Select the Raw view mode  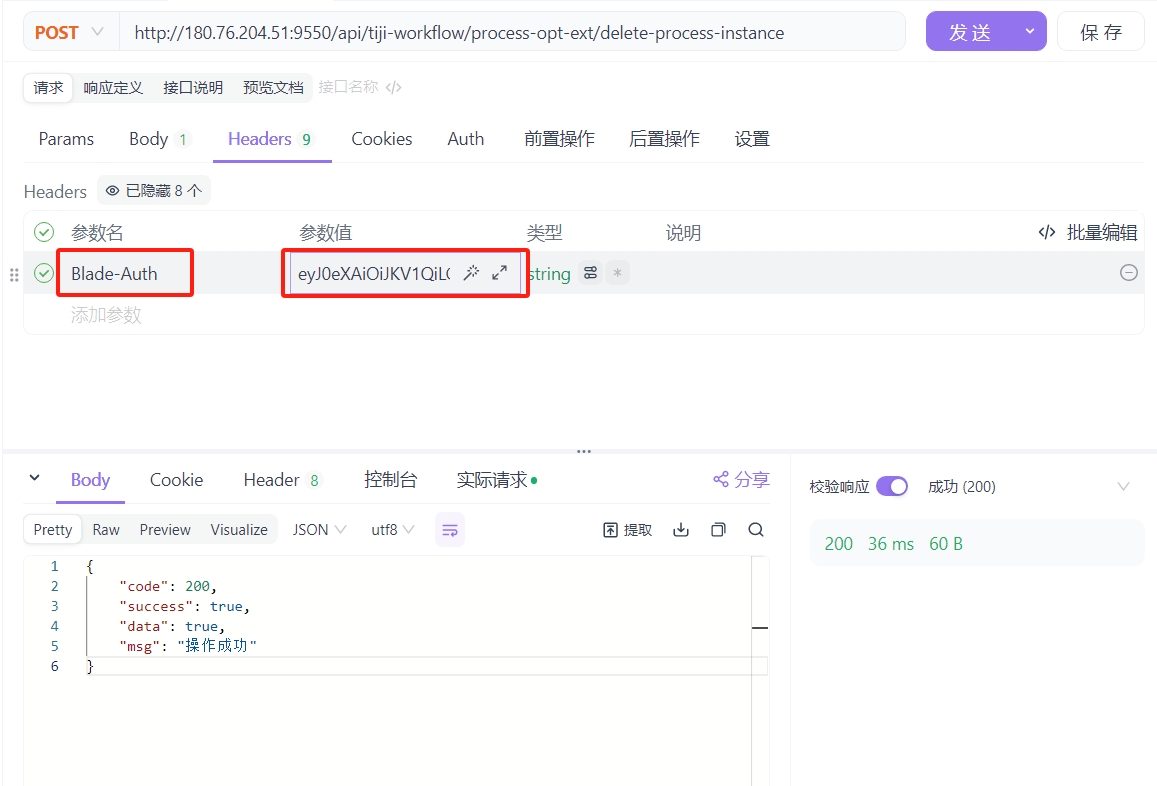(x=106, y=530)
